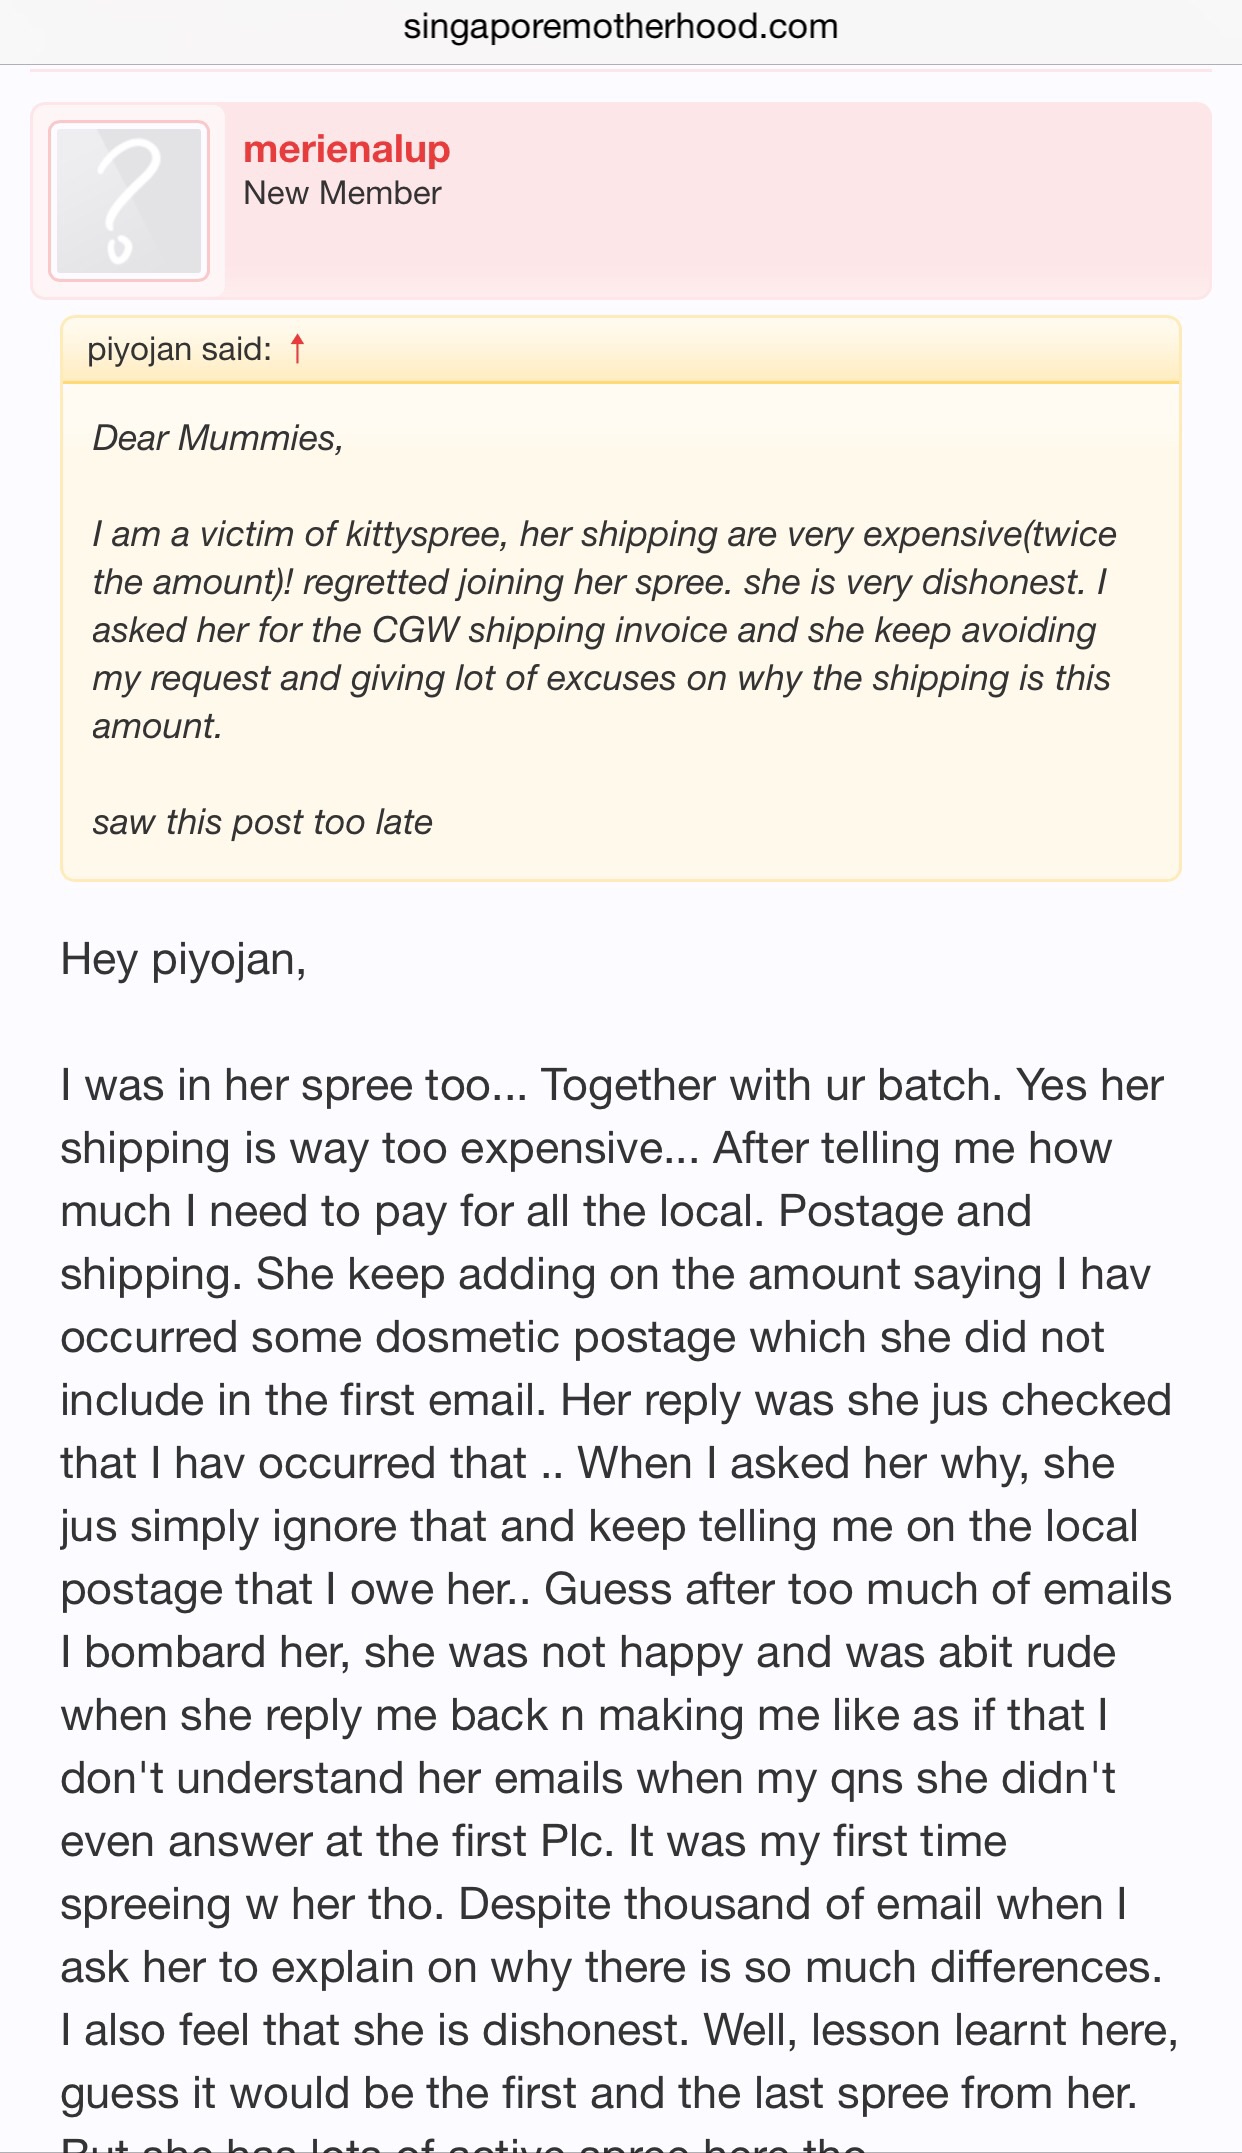Tap the line about 'dosmetic postage'

click(x=582, y=1337)
